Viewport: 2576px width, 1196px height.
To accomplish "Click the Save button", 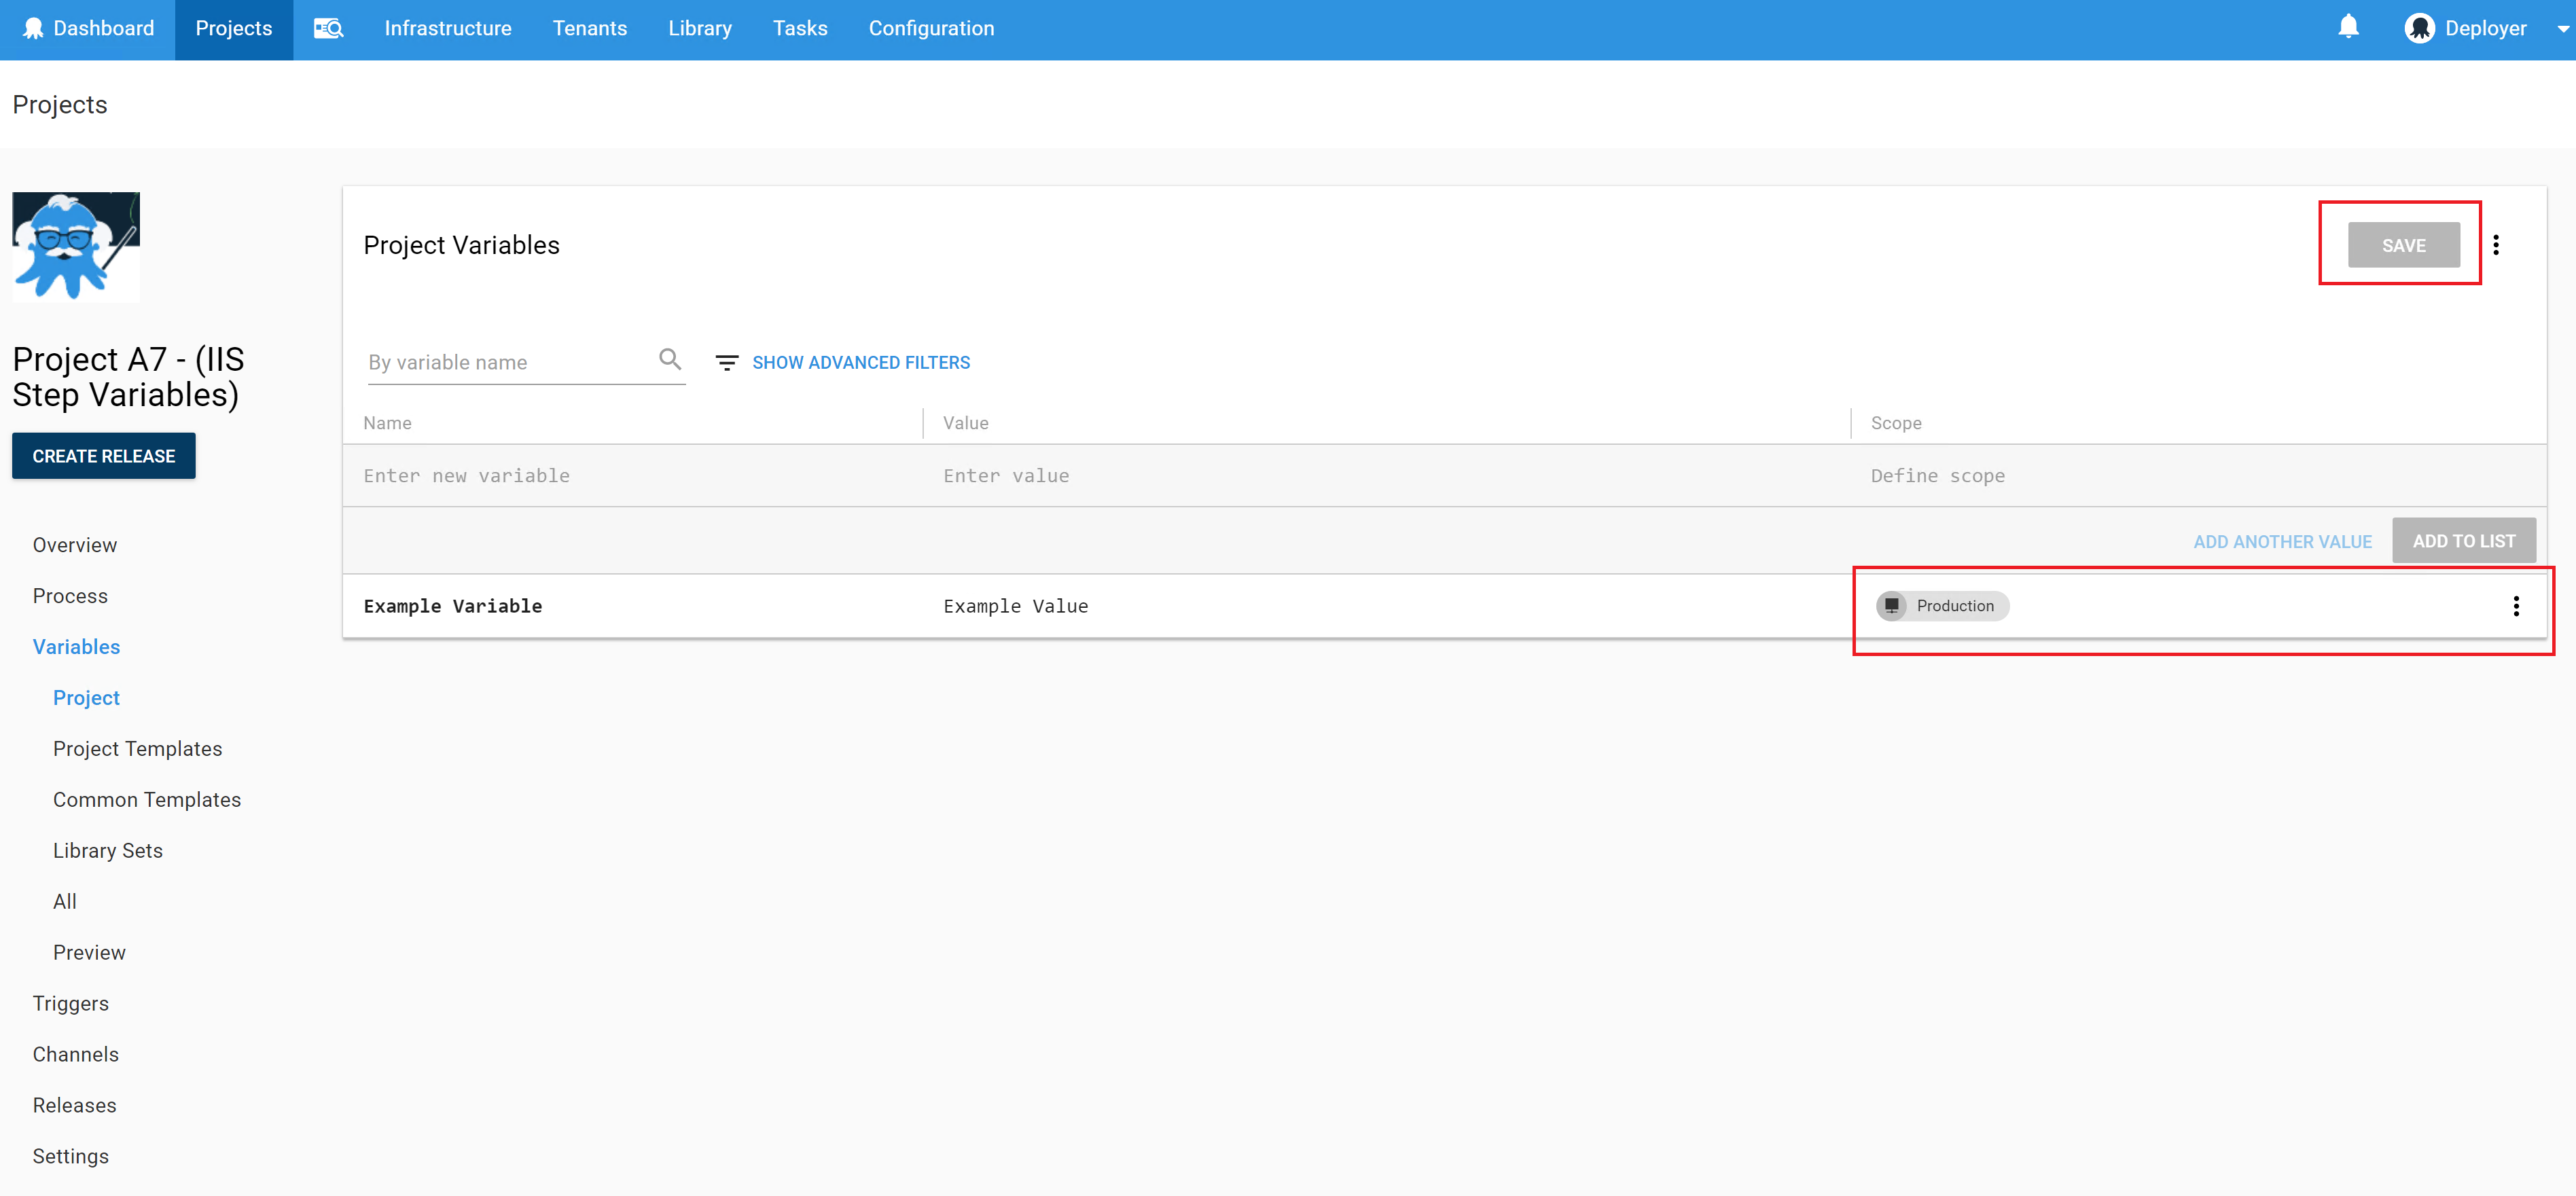I will pyautogui.click(x=2403, y=246).
